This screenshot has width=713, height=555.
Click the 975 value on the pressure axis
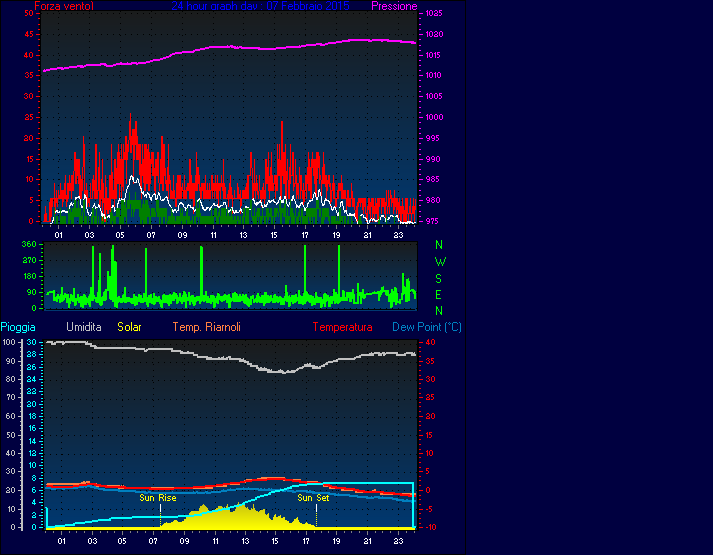(x=432, y=221)
